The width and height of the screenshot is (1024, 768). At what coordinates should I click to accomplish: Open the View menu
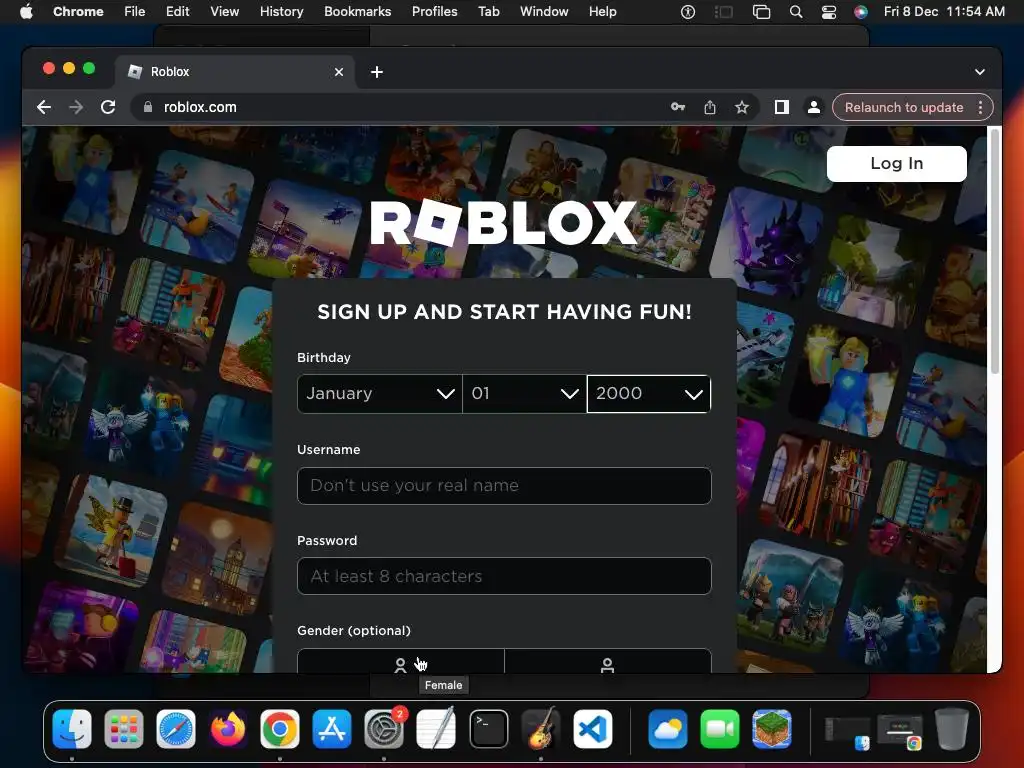(225, 12)
